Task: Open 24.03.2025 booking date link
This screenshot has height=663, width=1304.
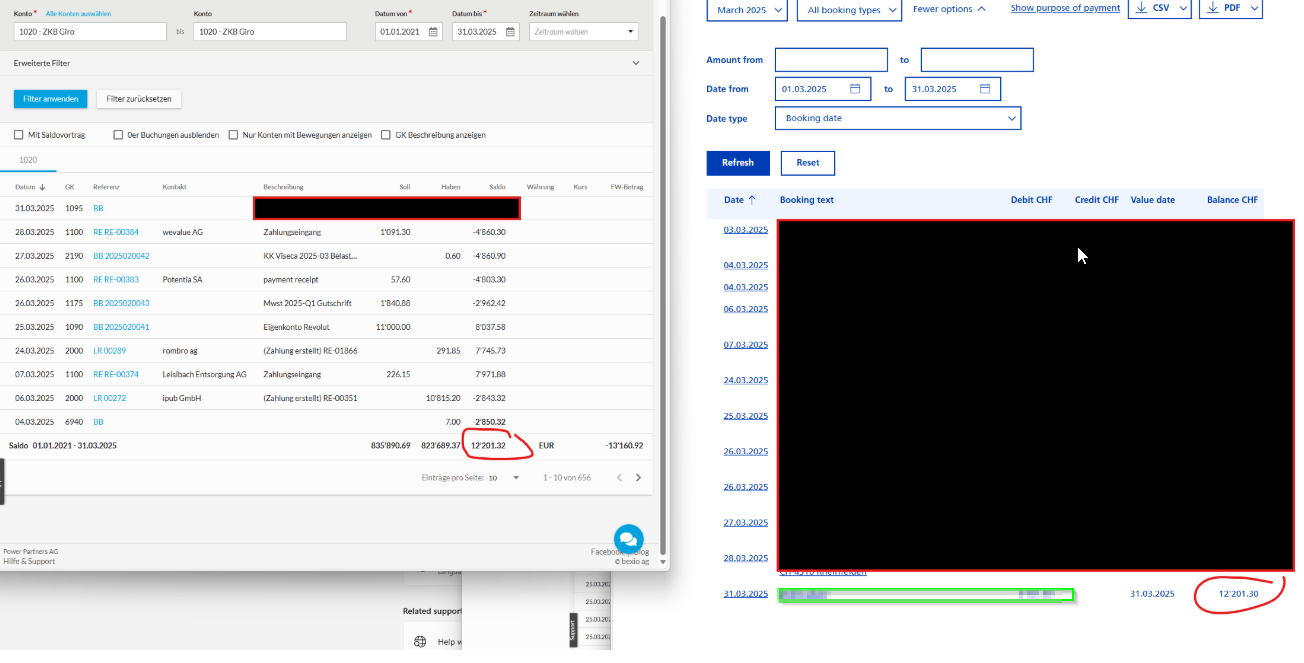Action: [745, 380]
